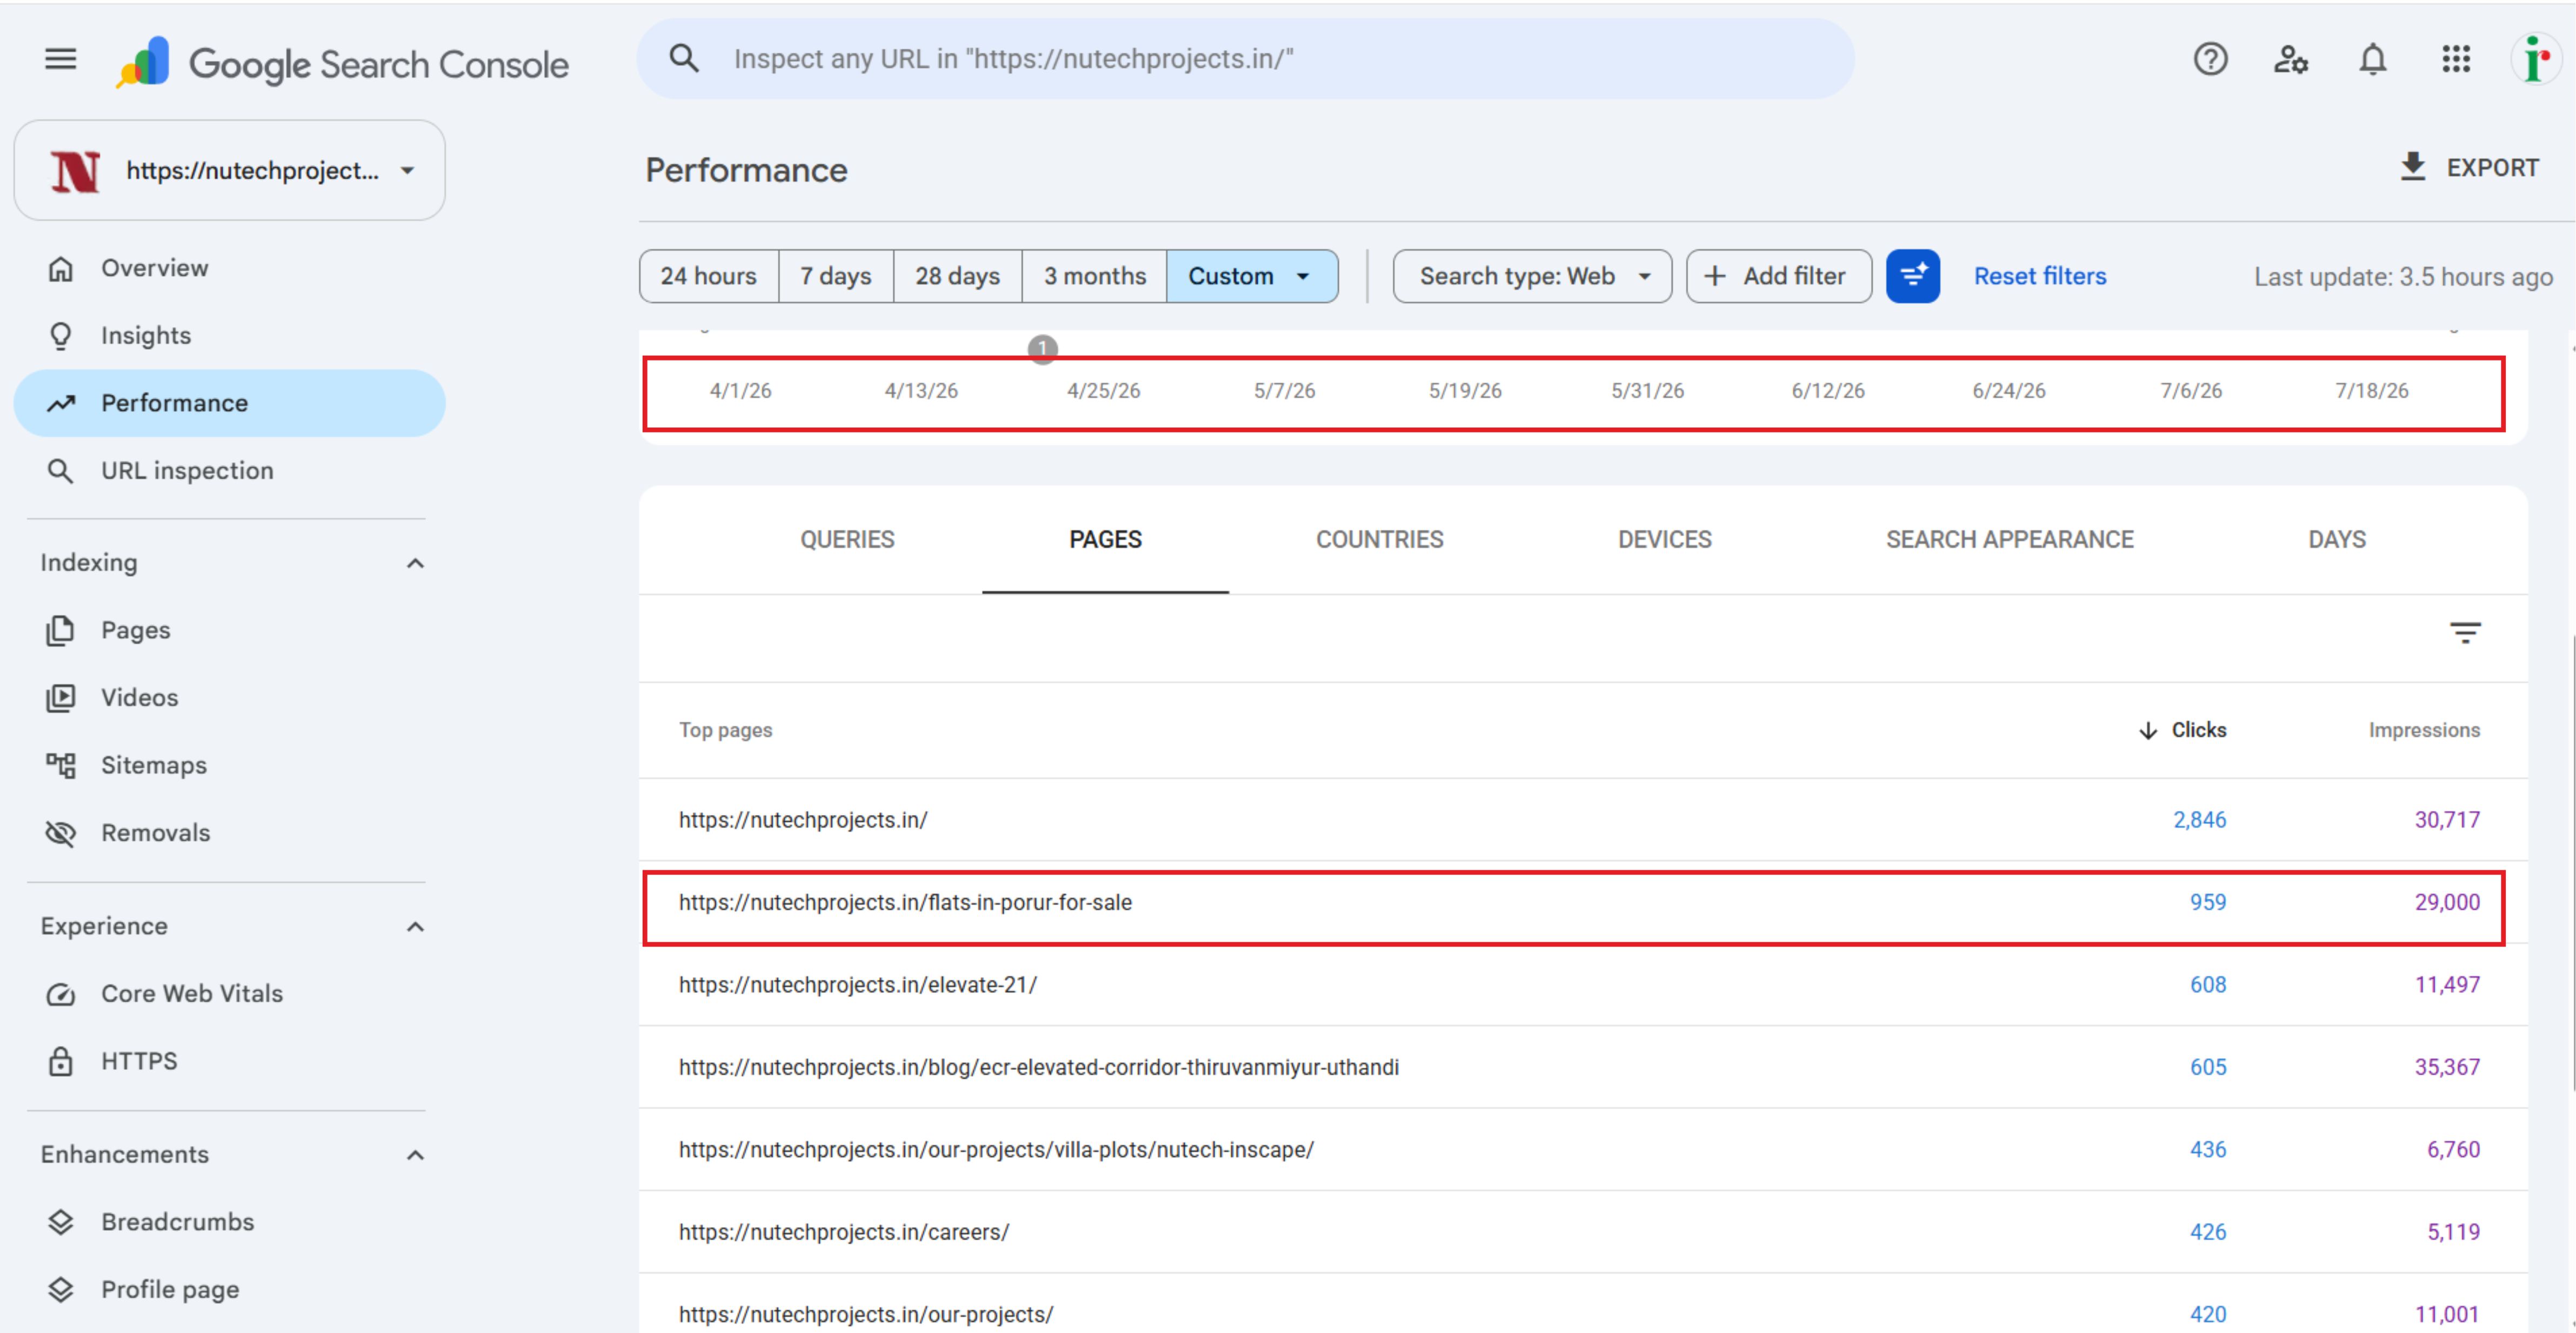Open the Insights sidebar item
This screenshot has width=2576, height=1333.
point(229,336)
